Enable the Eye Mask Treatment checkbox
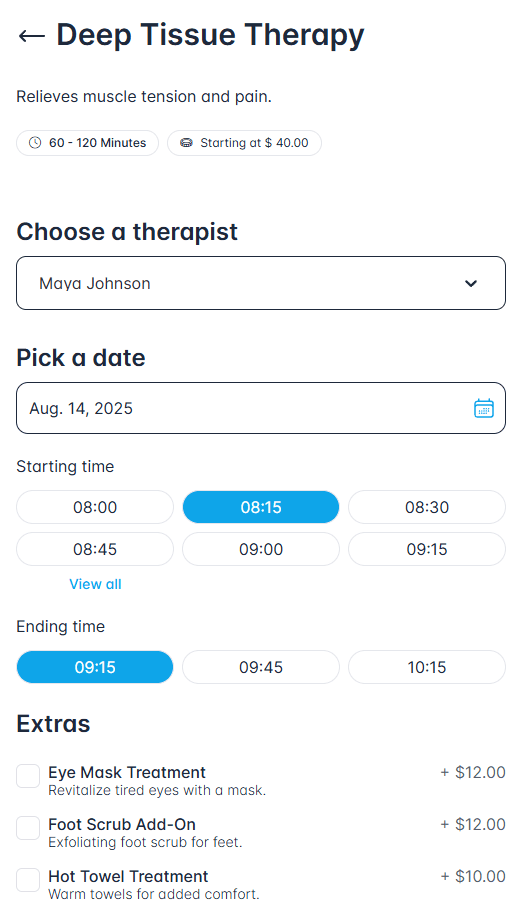This screenshot has width=522, height=920. pyautogui.click(x=28, y=776)
